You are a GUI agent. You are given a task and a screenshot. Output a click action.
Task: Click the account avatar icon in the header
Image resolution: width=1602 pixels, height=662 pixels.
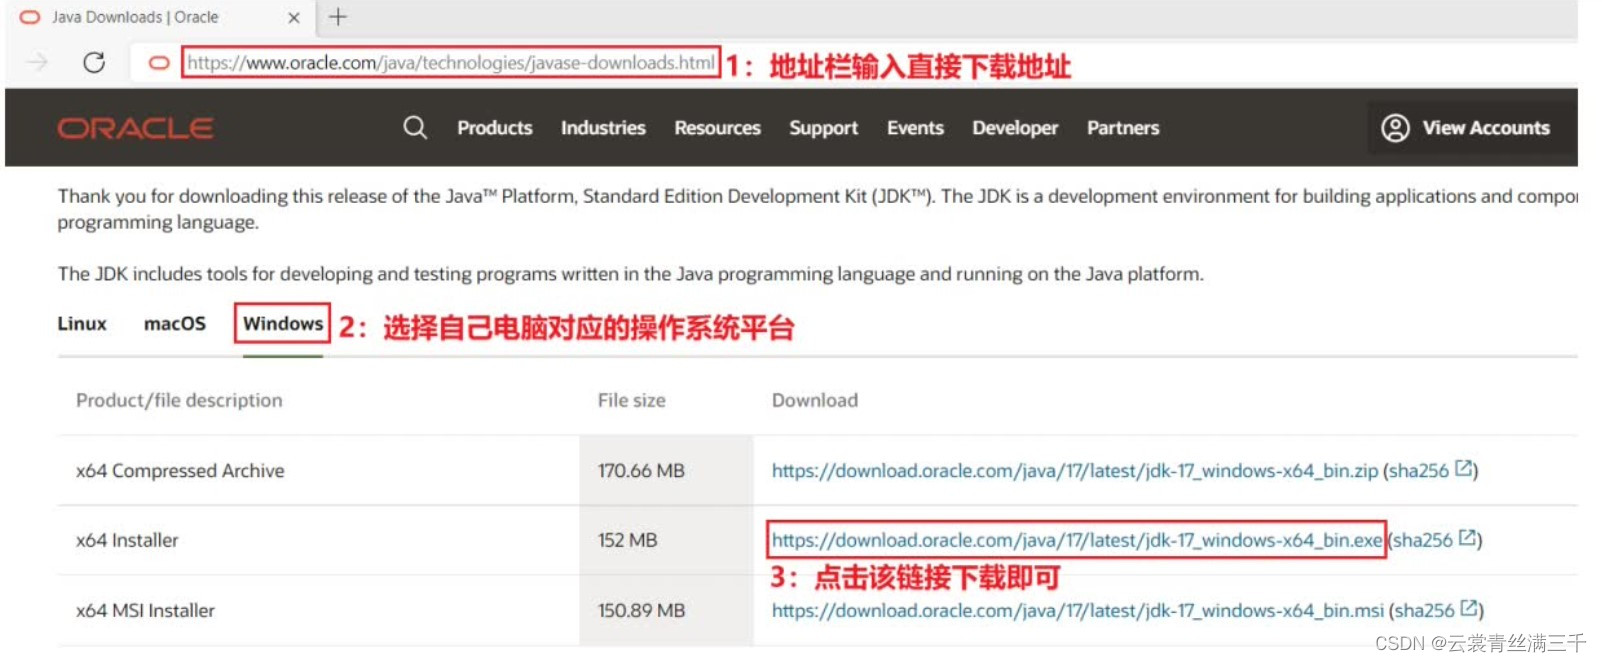pos(1395,128)
